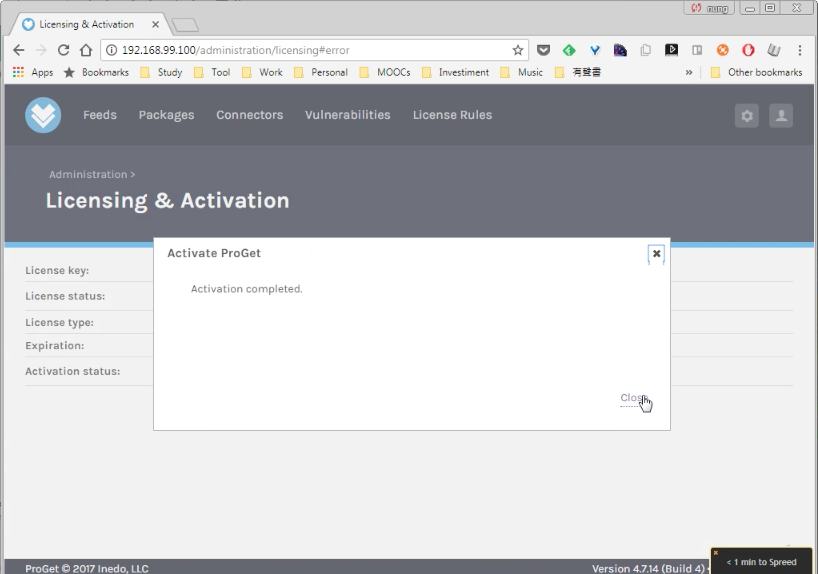Expand the MOOCs bookmark folder
The height and width of the screenshot is (574, 818).
385,73
